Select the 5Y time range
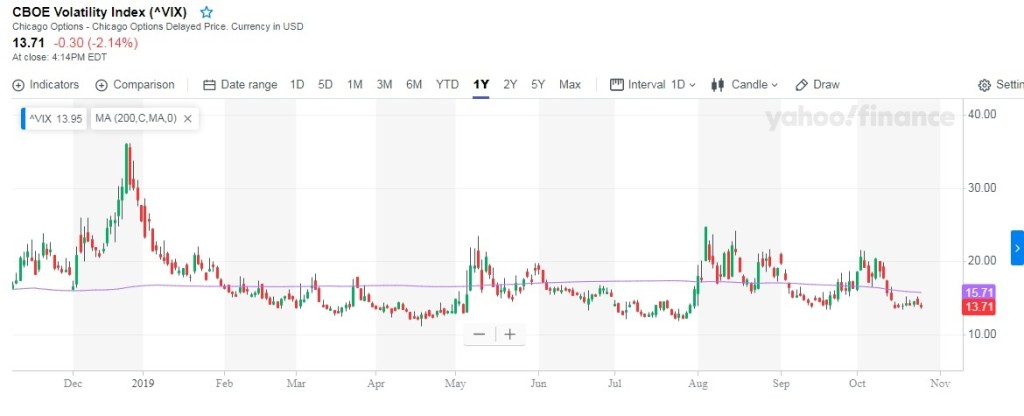The image size is (1024, 416). (538, 85)
